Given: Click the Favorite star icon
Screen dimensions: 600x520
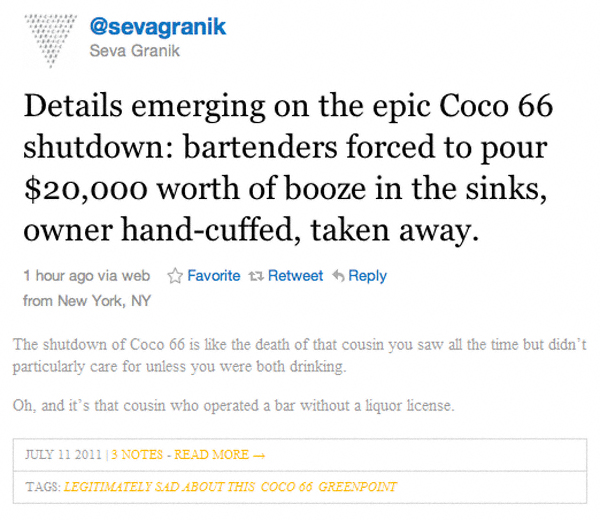Looking at the screenshot, I should [175, 276].
